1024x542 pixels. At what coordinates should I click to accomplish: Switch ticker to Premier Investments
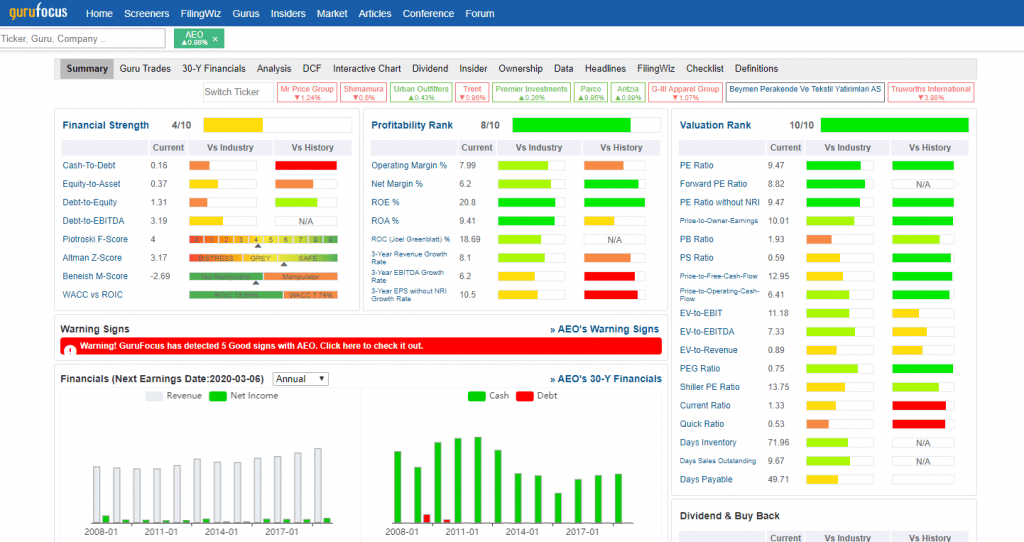point(532,92)
